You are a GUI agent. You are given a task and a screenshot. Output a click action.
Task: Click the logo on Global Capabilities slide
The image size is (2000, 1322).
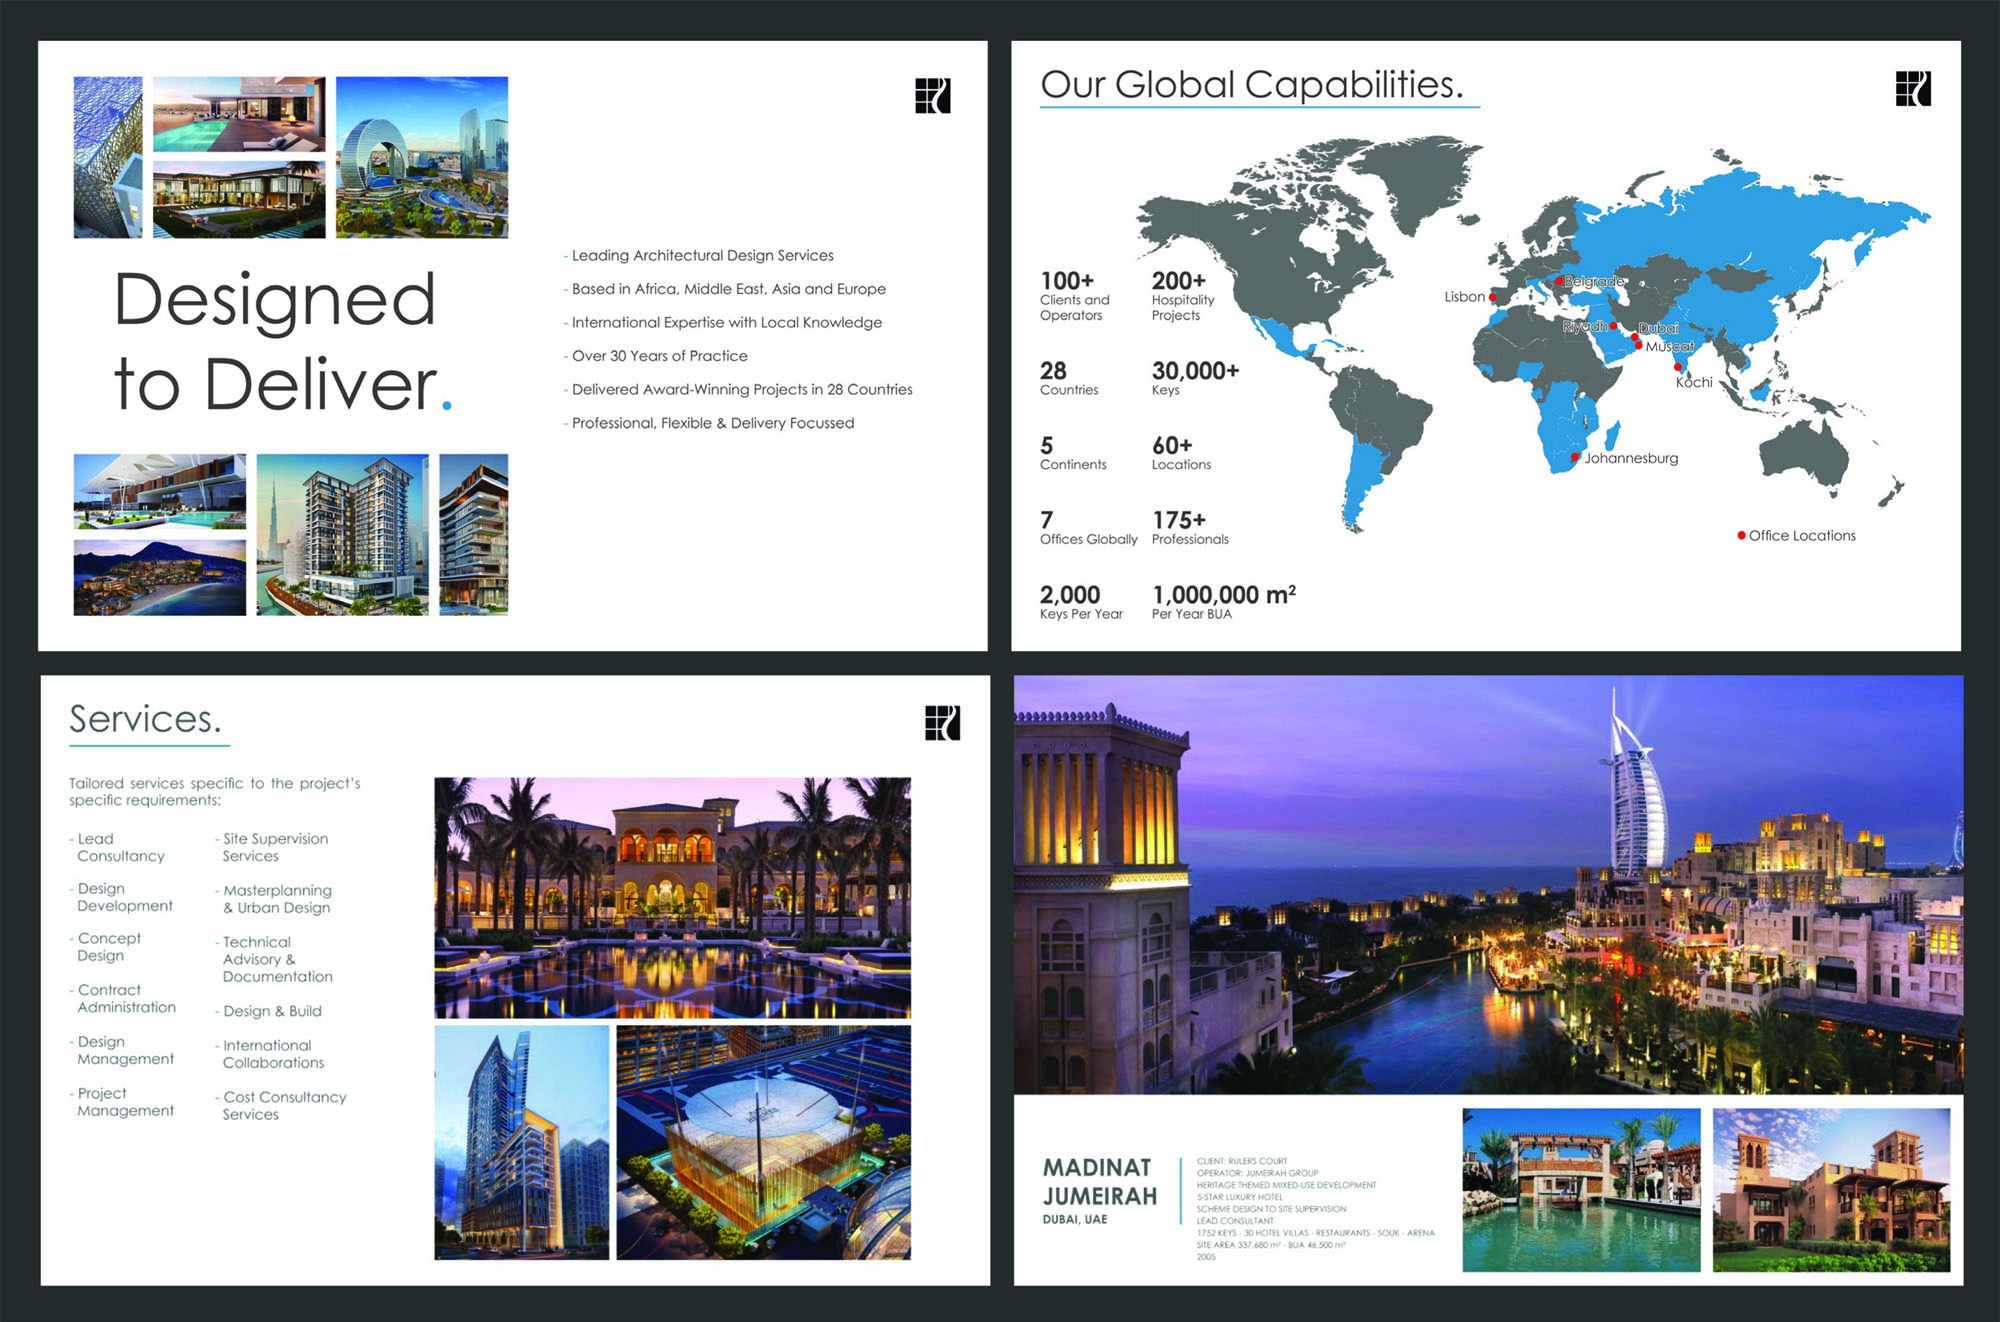[1912, 89]
